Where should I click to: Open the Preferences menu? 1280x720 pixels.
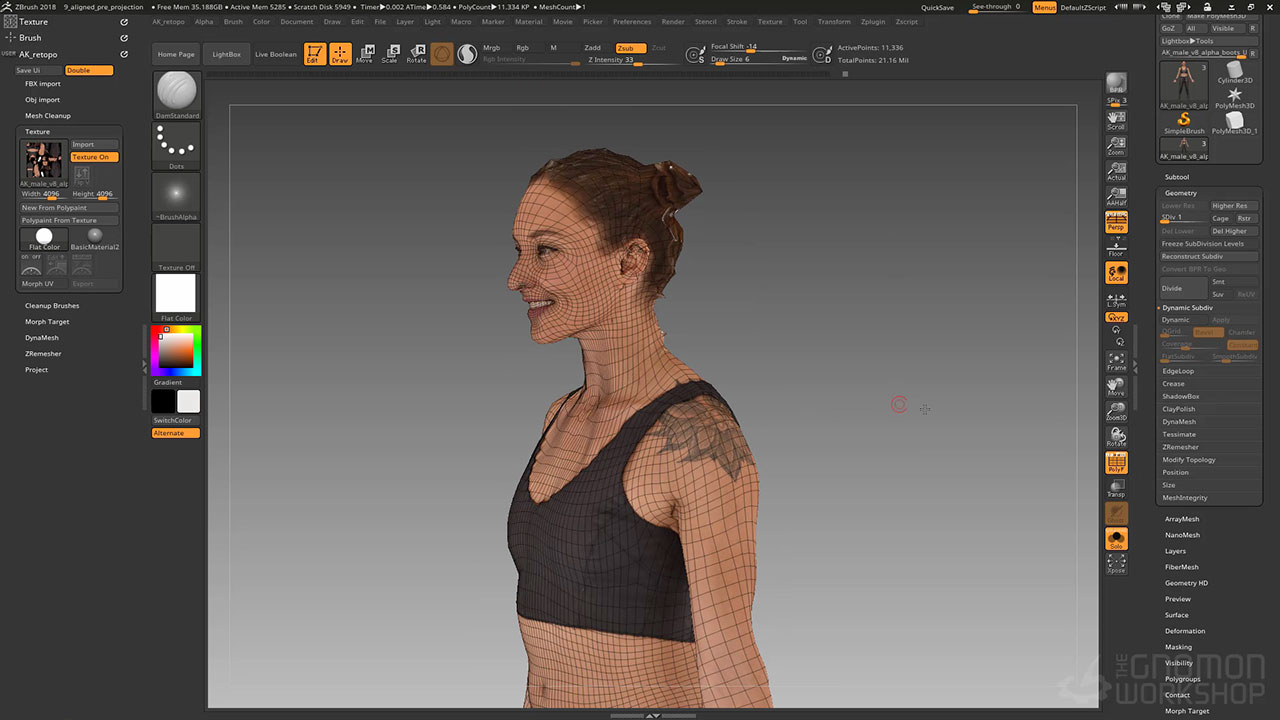coord(631,22)
